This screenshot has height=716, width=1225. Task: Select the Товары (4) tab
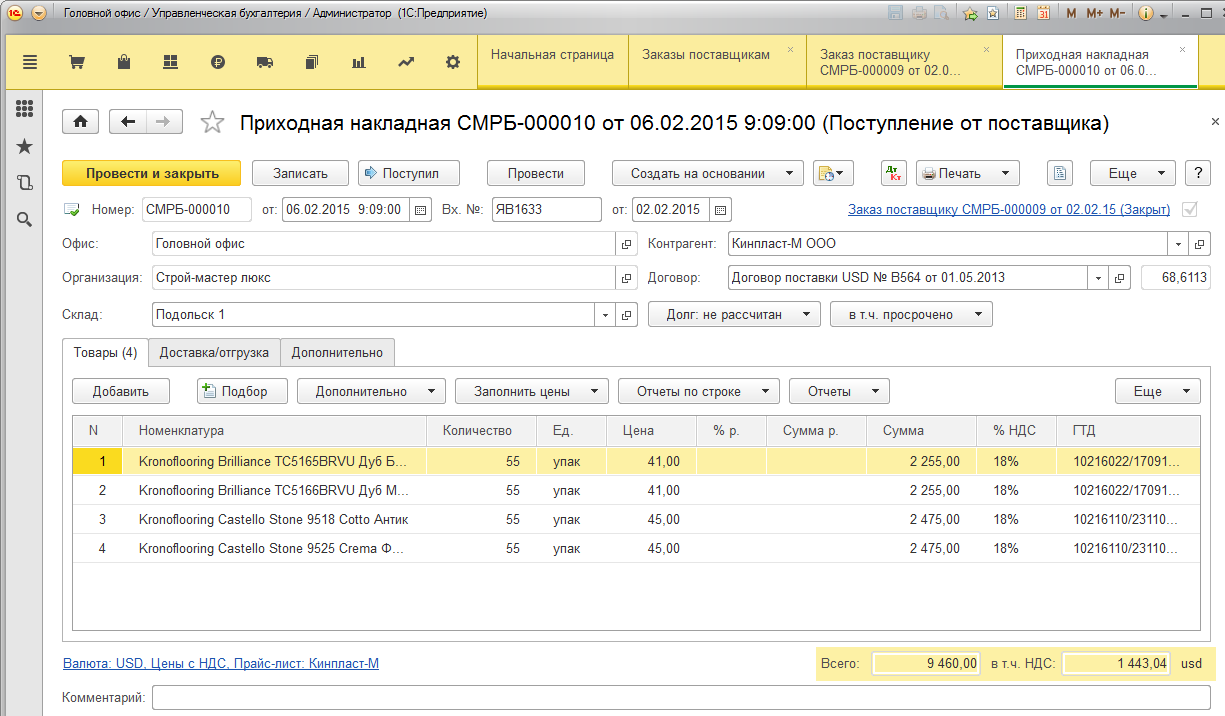pos(105,352)
